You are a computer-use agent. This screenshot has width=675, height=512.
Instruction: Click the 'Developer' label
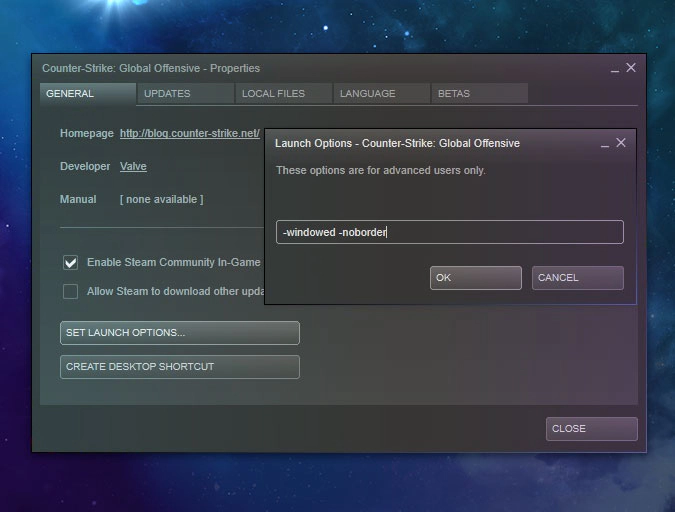pyautogui.click(x=85, y=166)
